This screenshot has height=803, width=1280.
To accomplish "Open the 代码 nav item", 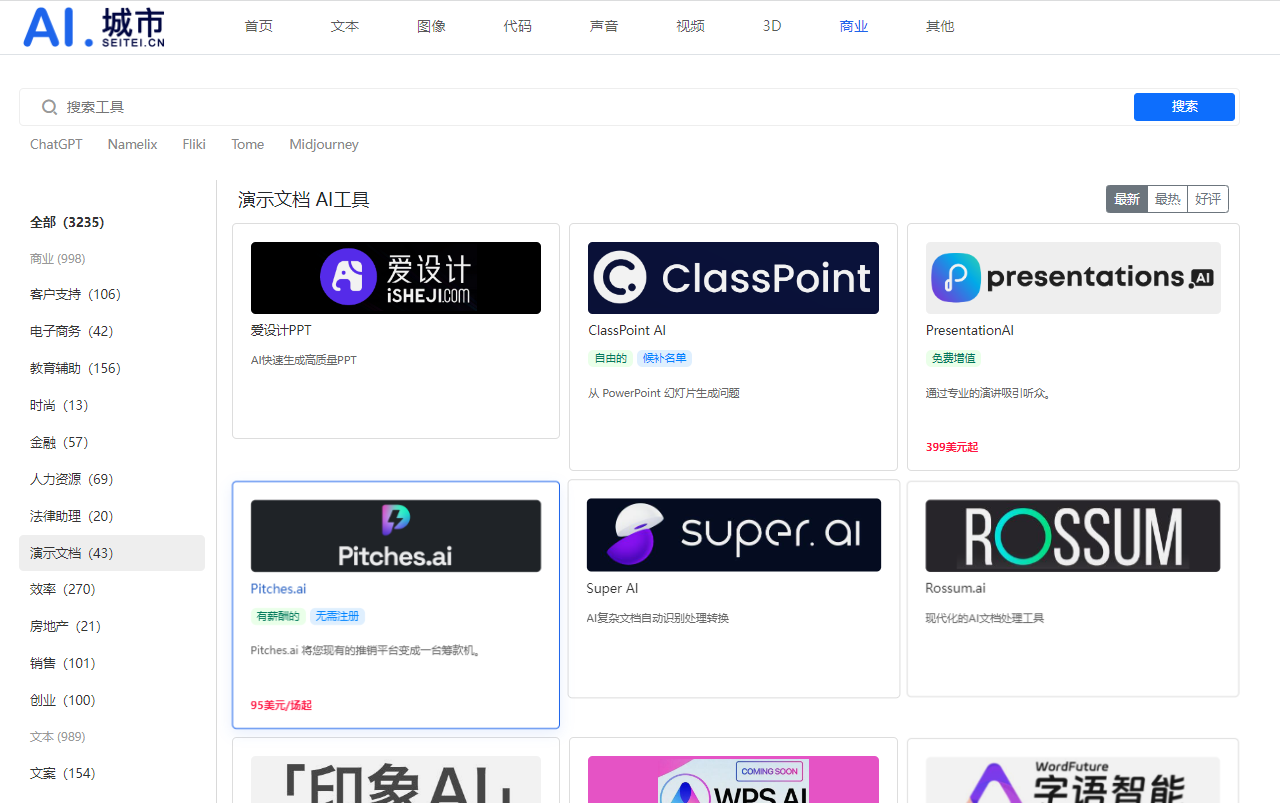I will [x=518, y=26].
